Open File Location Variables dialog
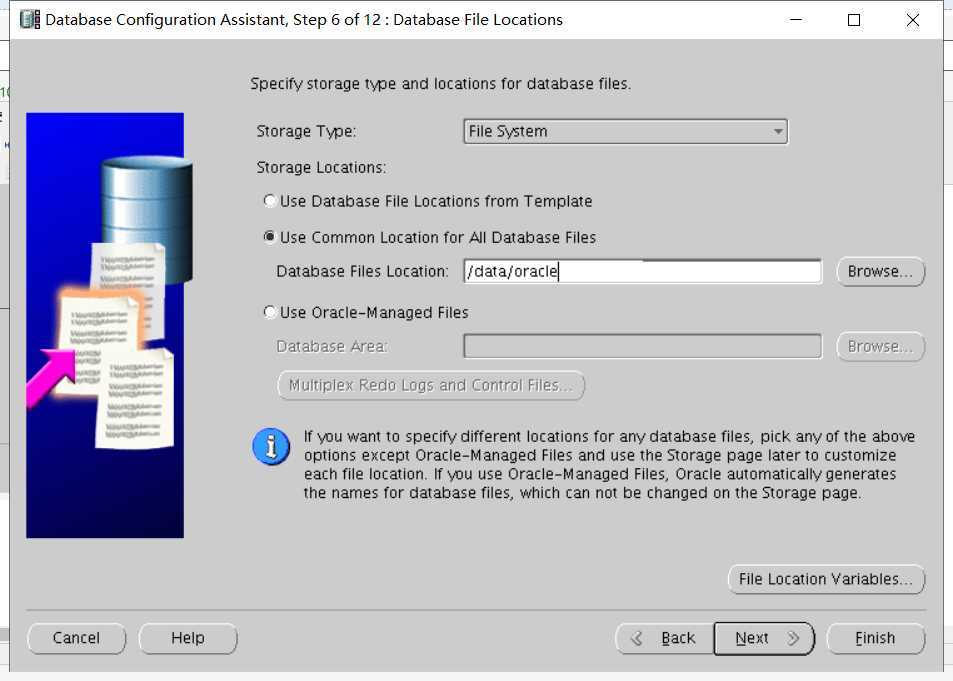The image size is (953, 681). tap(826, 579)
